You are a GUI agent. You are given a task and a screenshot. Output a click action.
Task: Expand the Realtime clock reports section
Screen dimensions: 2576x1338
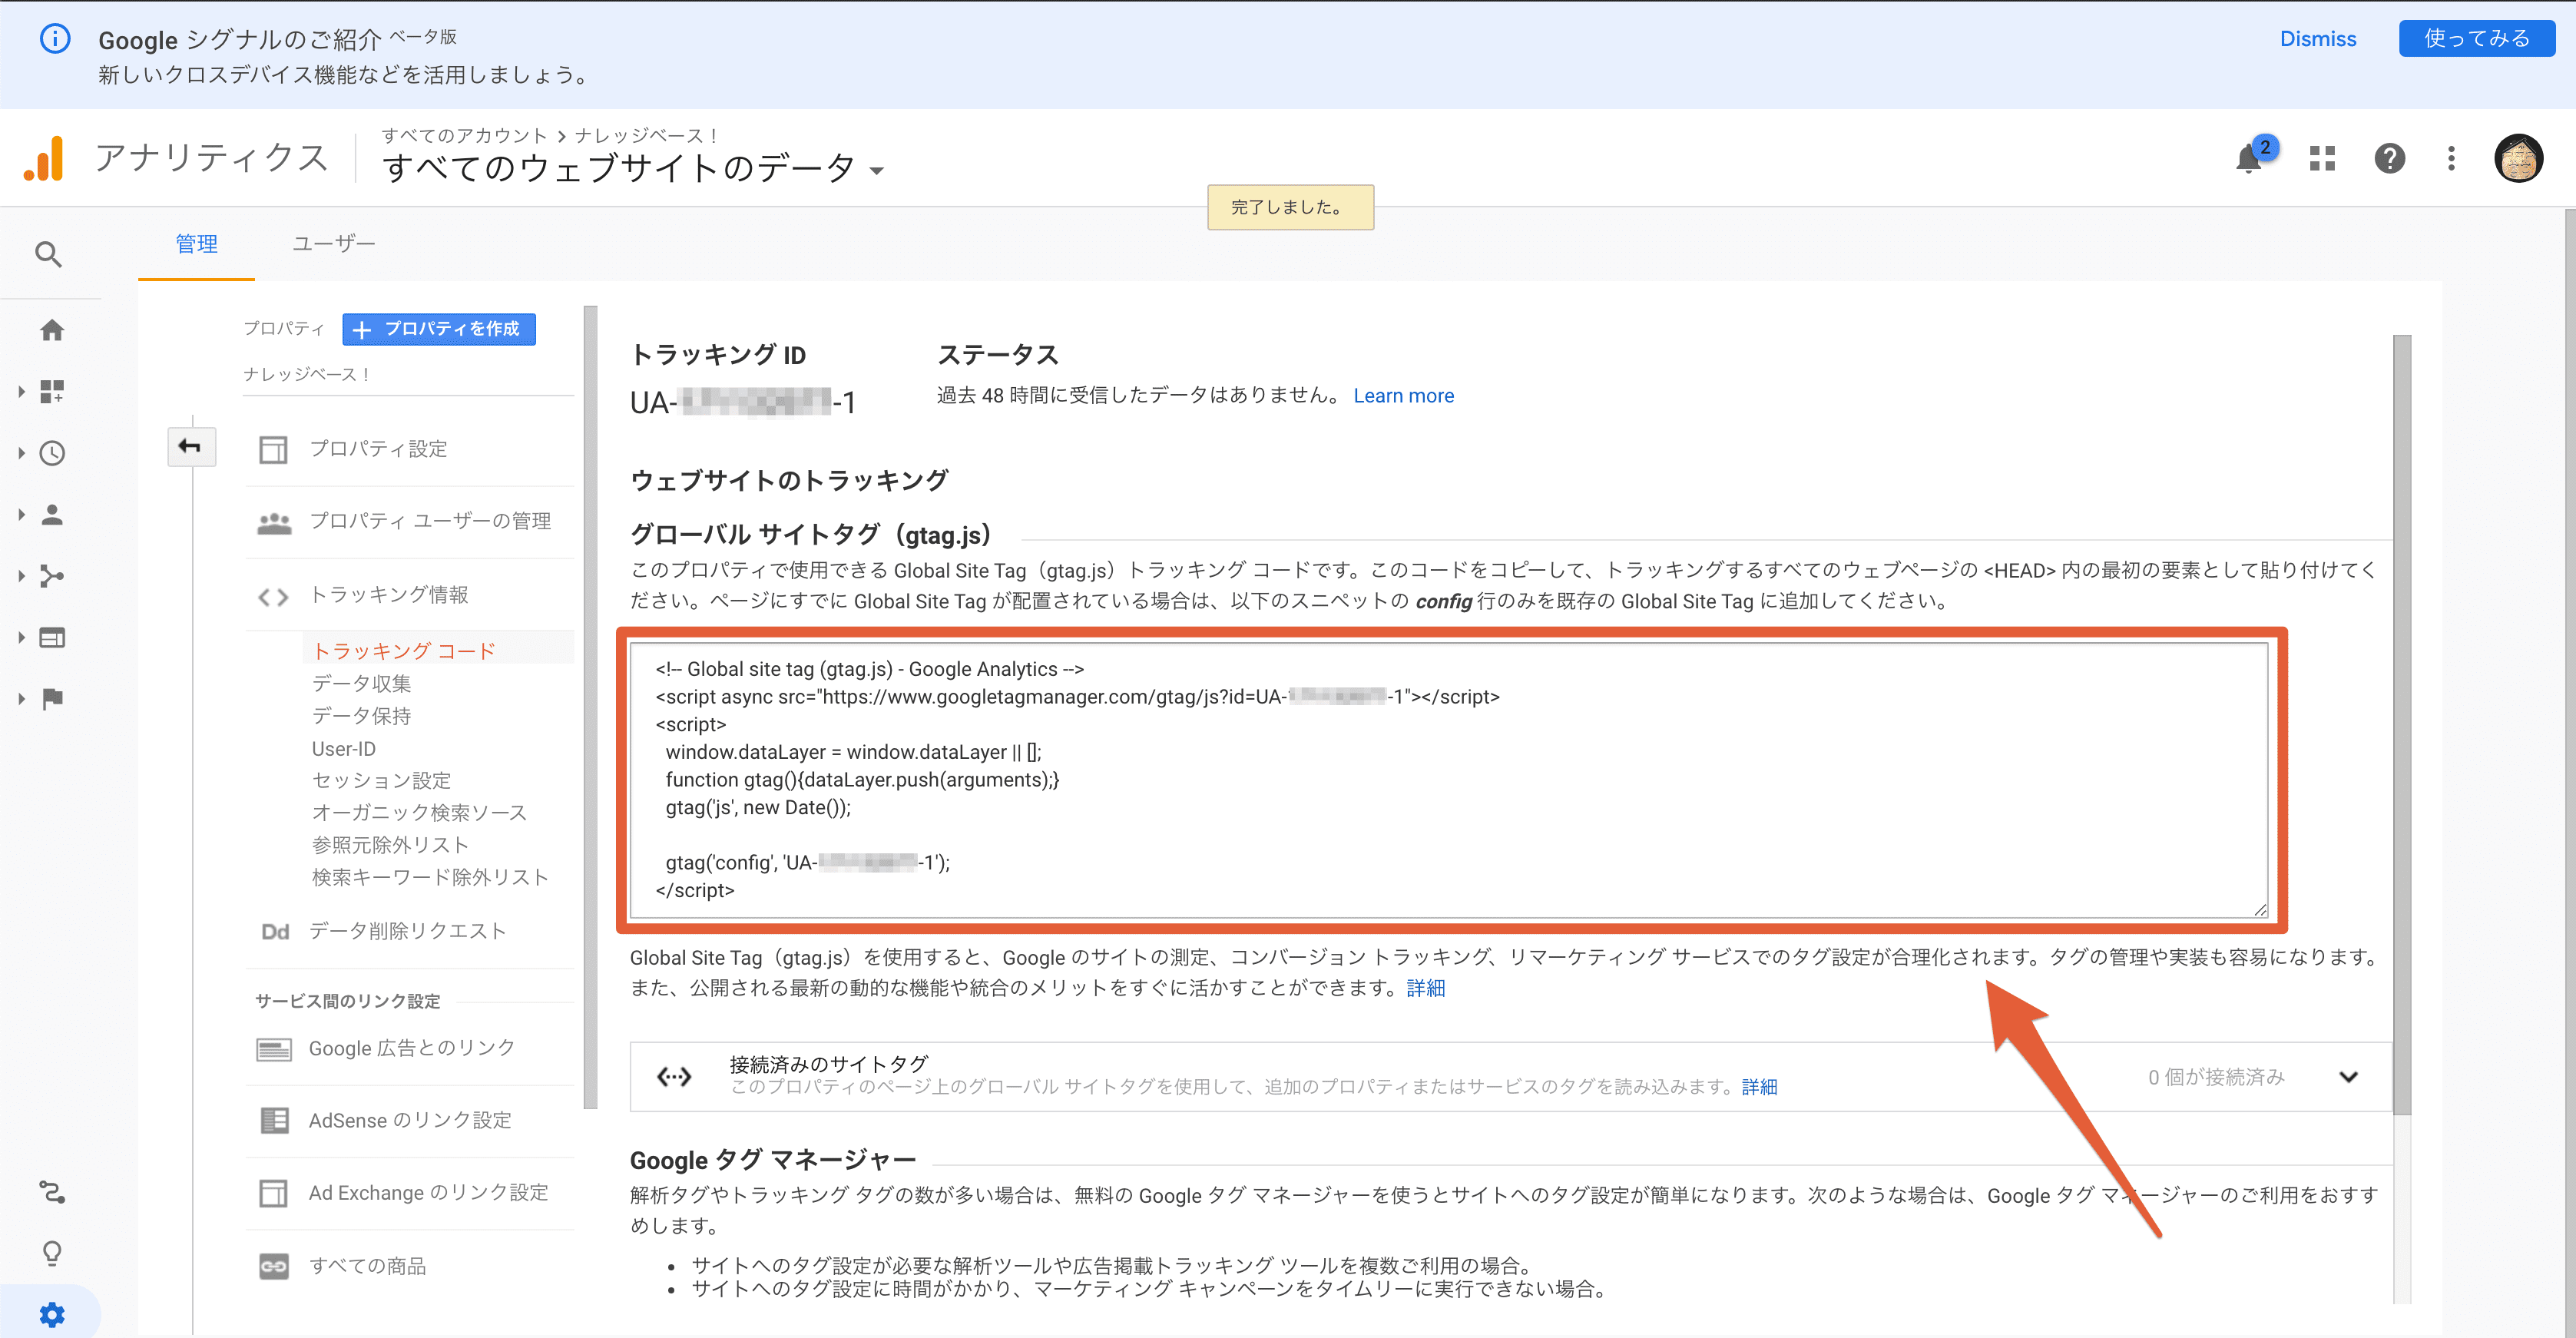coord(52,454)
